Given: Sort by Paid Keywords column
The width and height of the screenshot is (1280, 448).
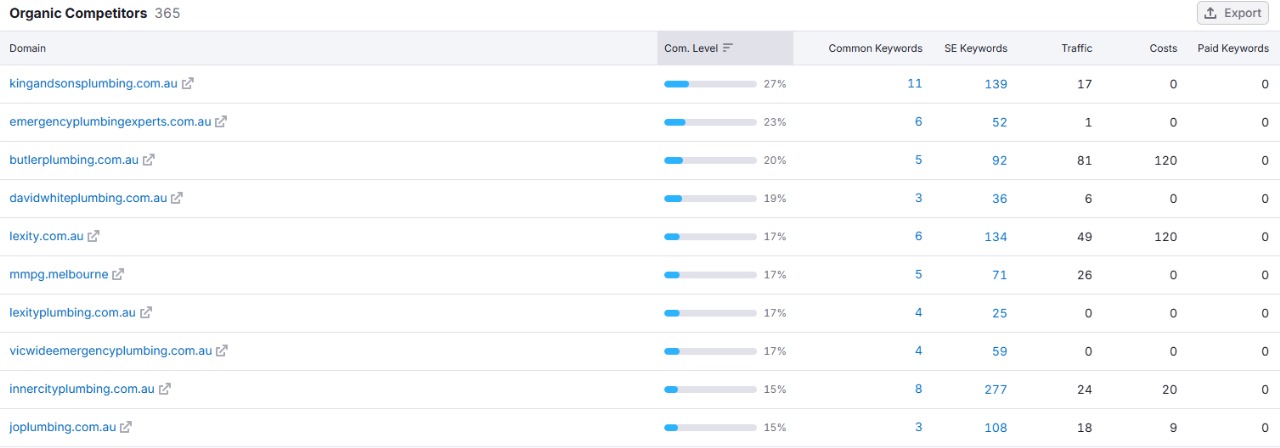Looking at the screenshot, I should tap(1233, 48).
